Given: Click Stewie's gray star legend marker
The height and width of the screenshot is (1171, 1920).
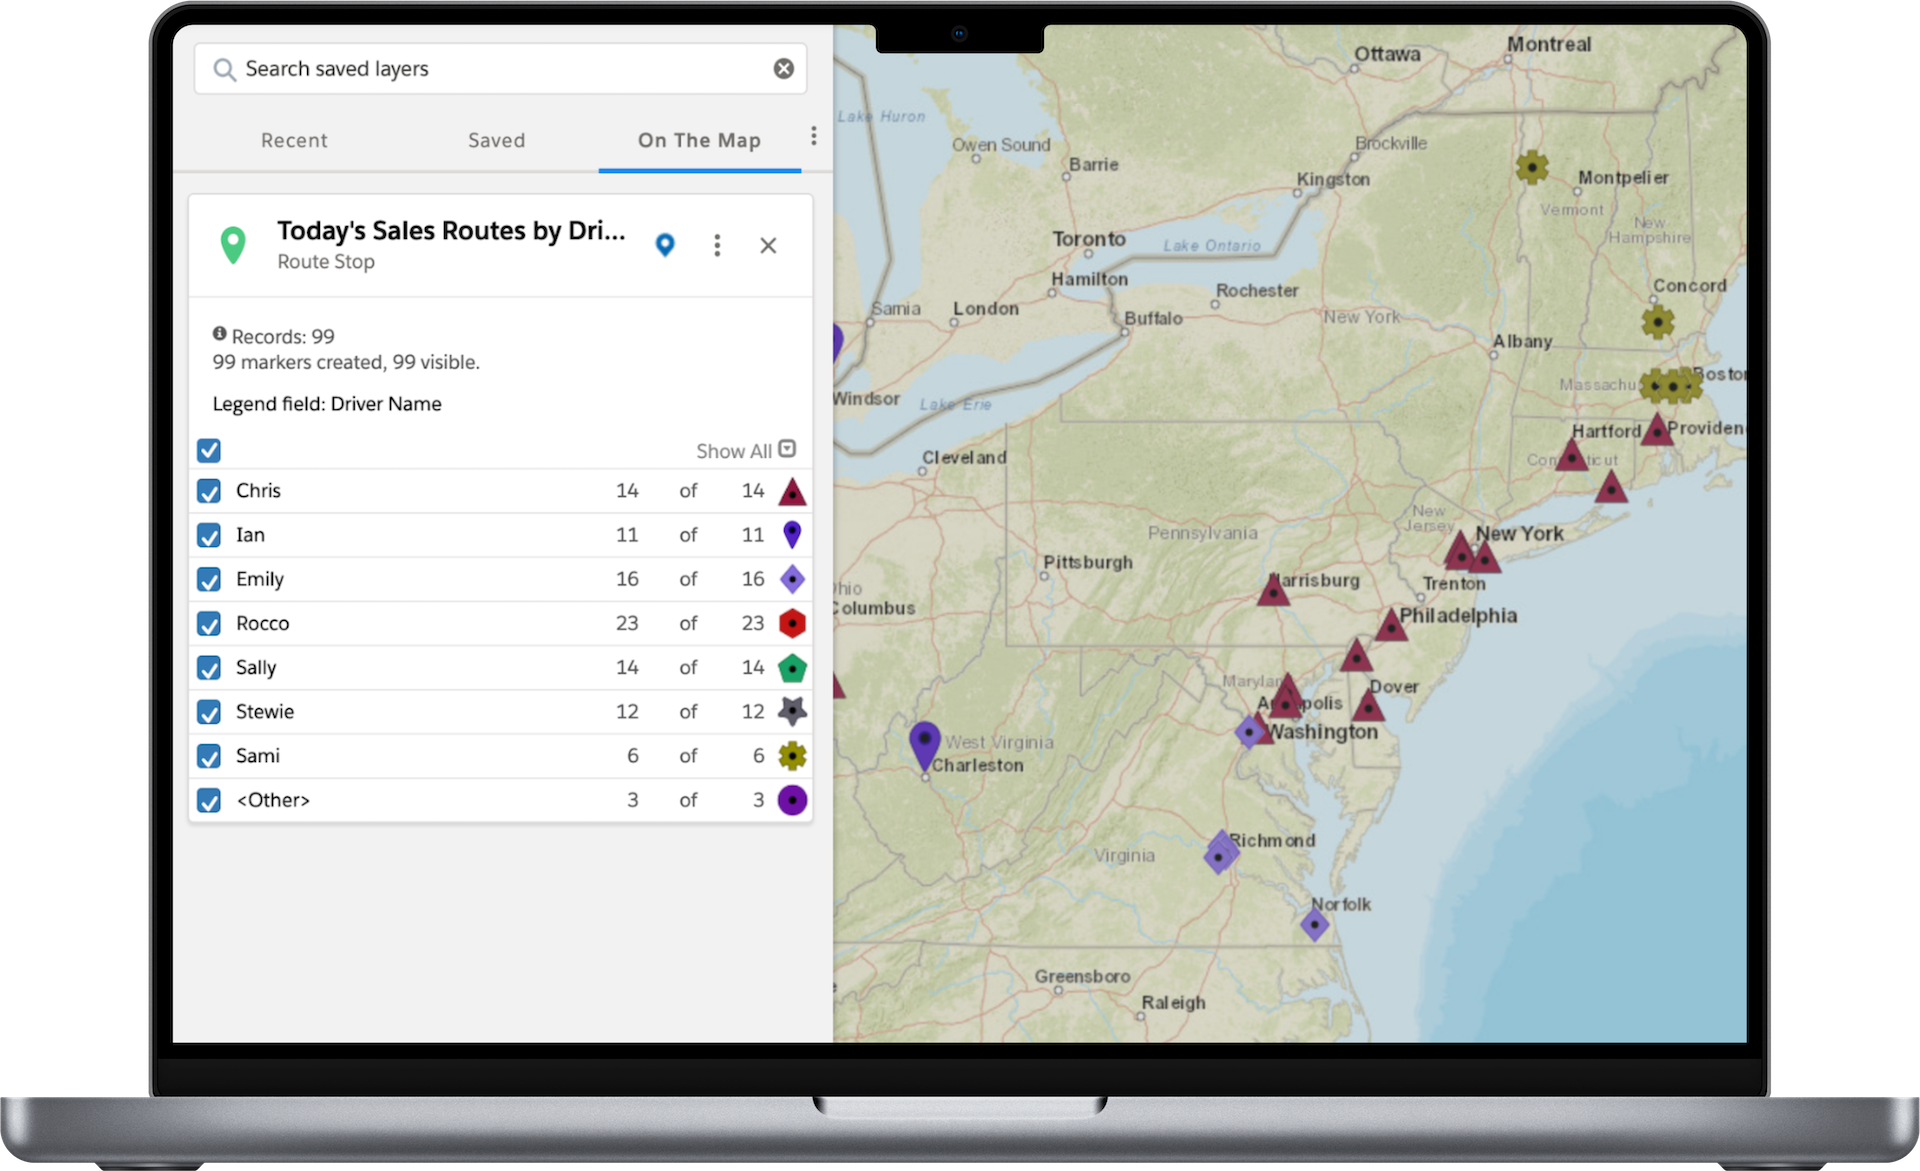Looking at the screenshot, I should coord(792,711).
